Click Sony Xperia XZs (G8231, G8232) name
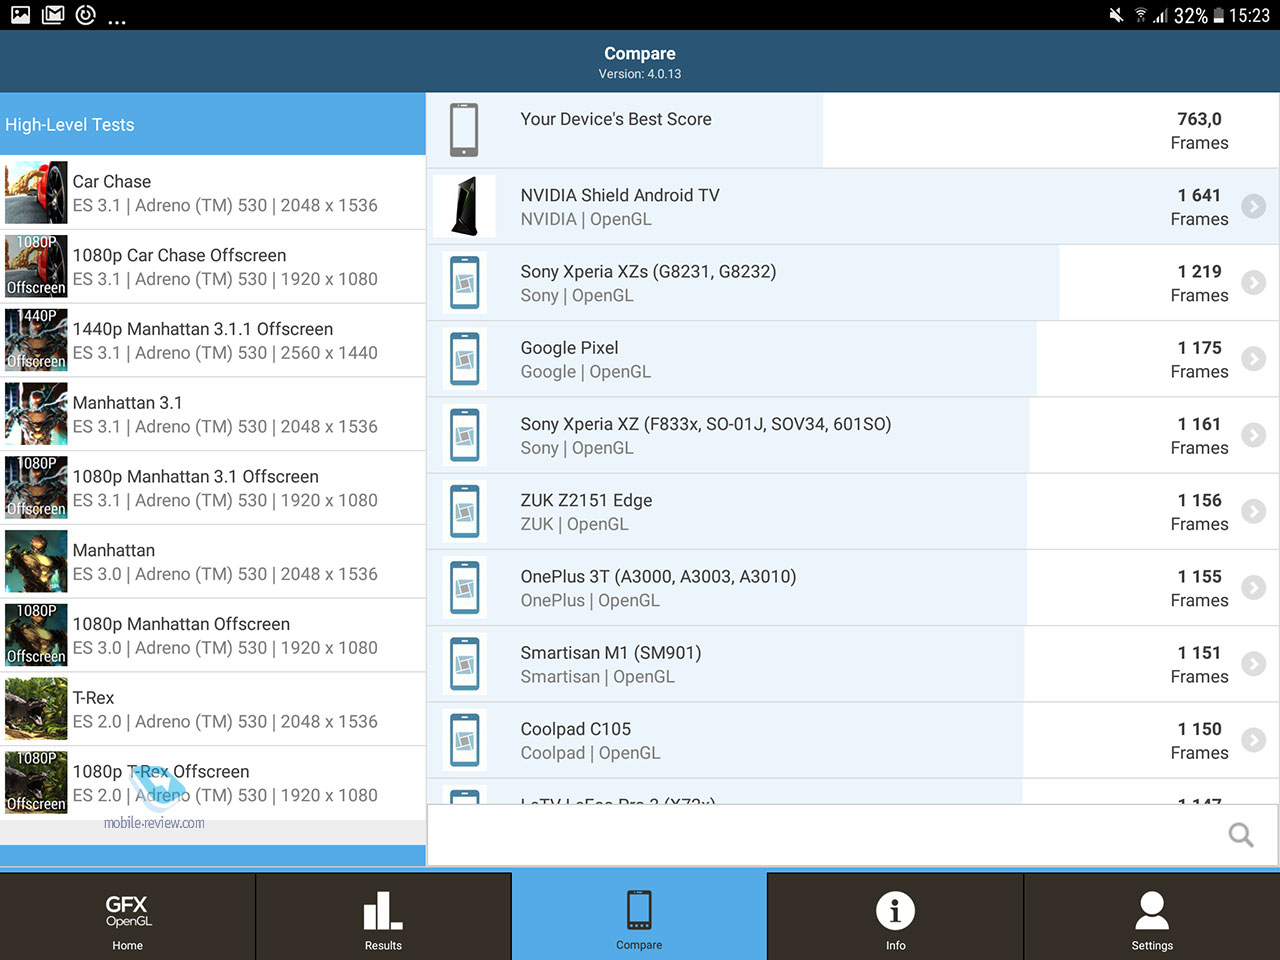 (x=648, y=271)
